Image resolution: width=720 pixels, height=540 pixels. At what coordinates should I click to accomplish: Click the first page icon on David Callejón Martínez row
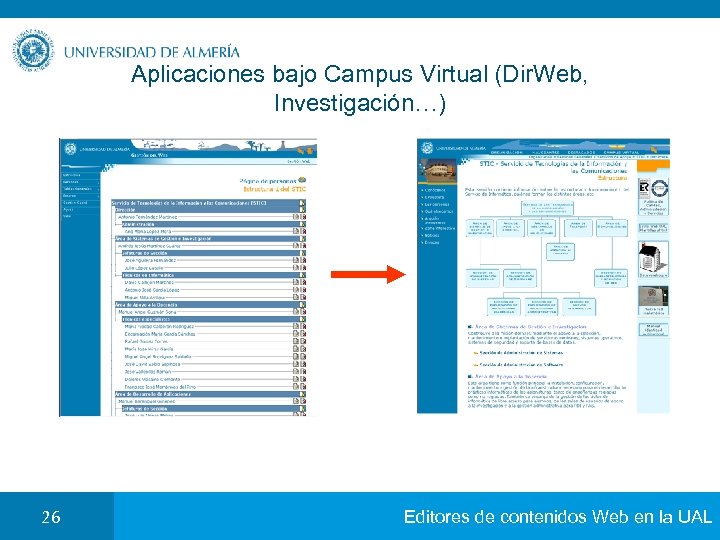click(x=296, y=282)
